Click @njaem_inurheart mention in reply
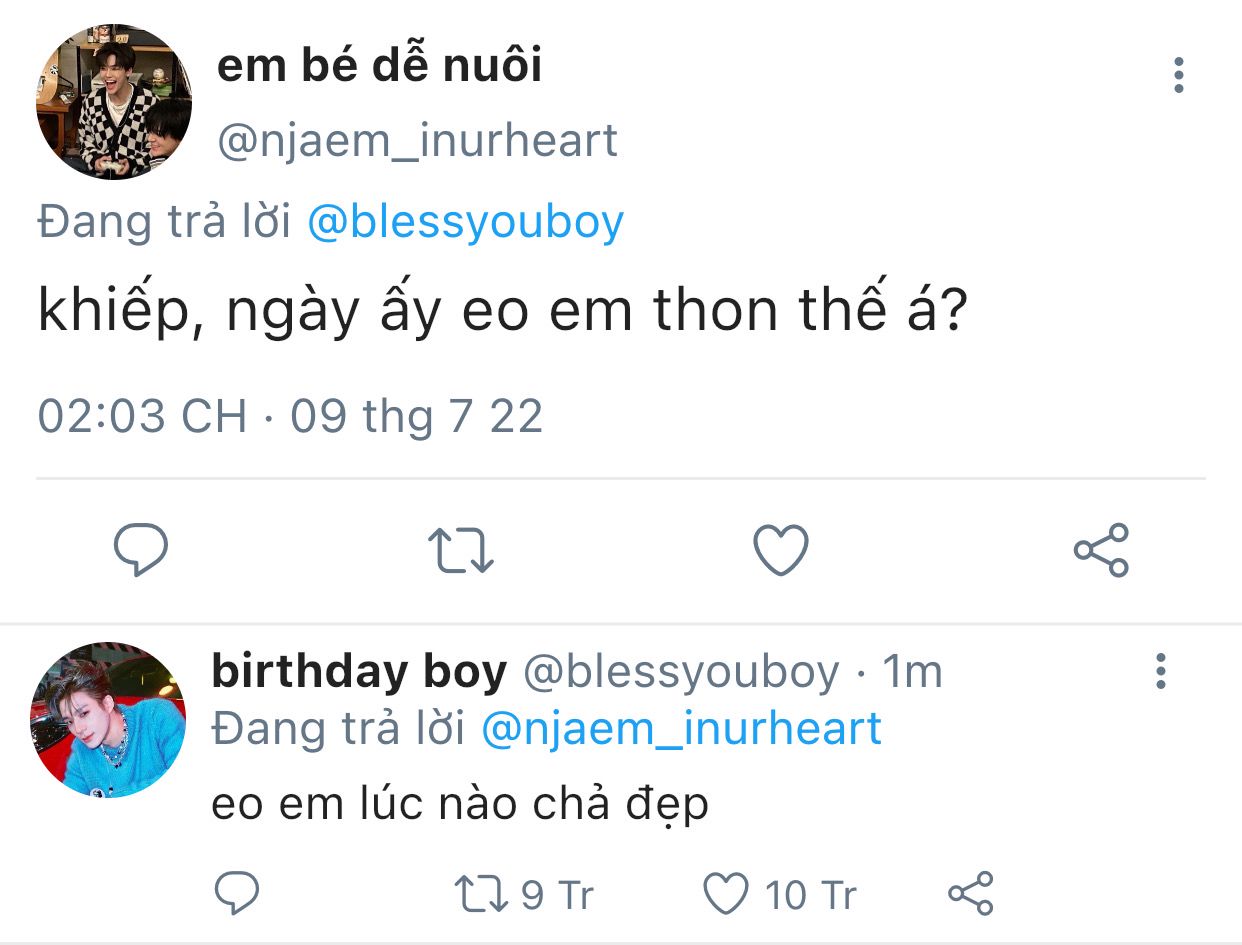 (x=681, y=728)
